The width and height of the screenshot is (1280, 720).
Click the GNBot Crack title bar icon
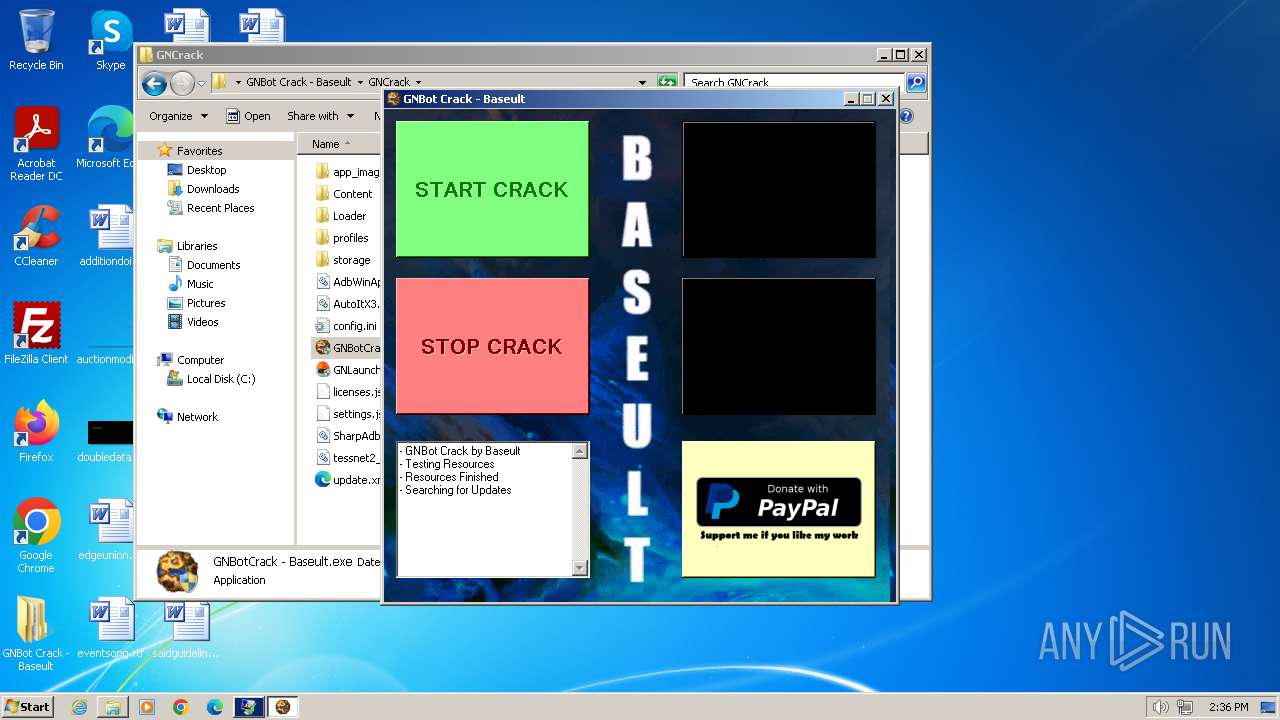click(394, 99)
